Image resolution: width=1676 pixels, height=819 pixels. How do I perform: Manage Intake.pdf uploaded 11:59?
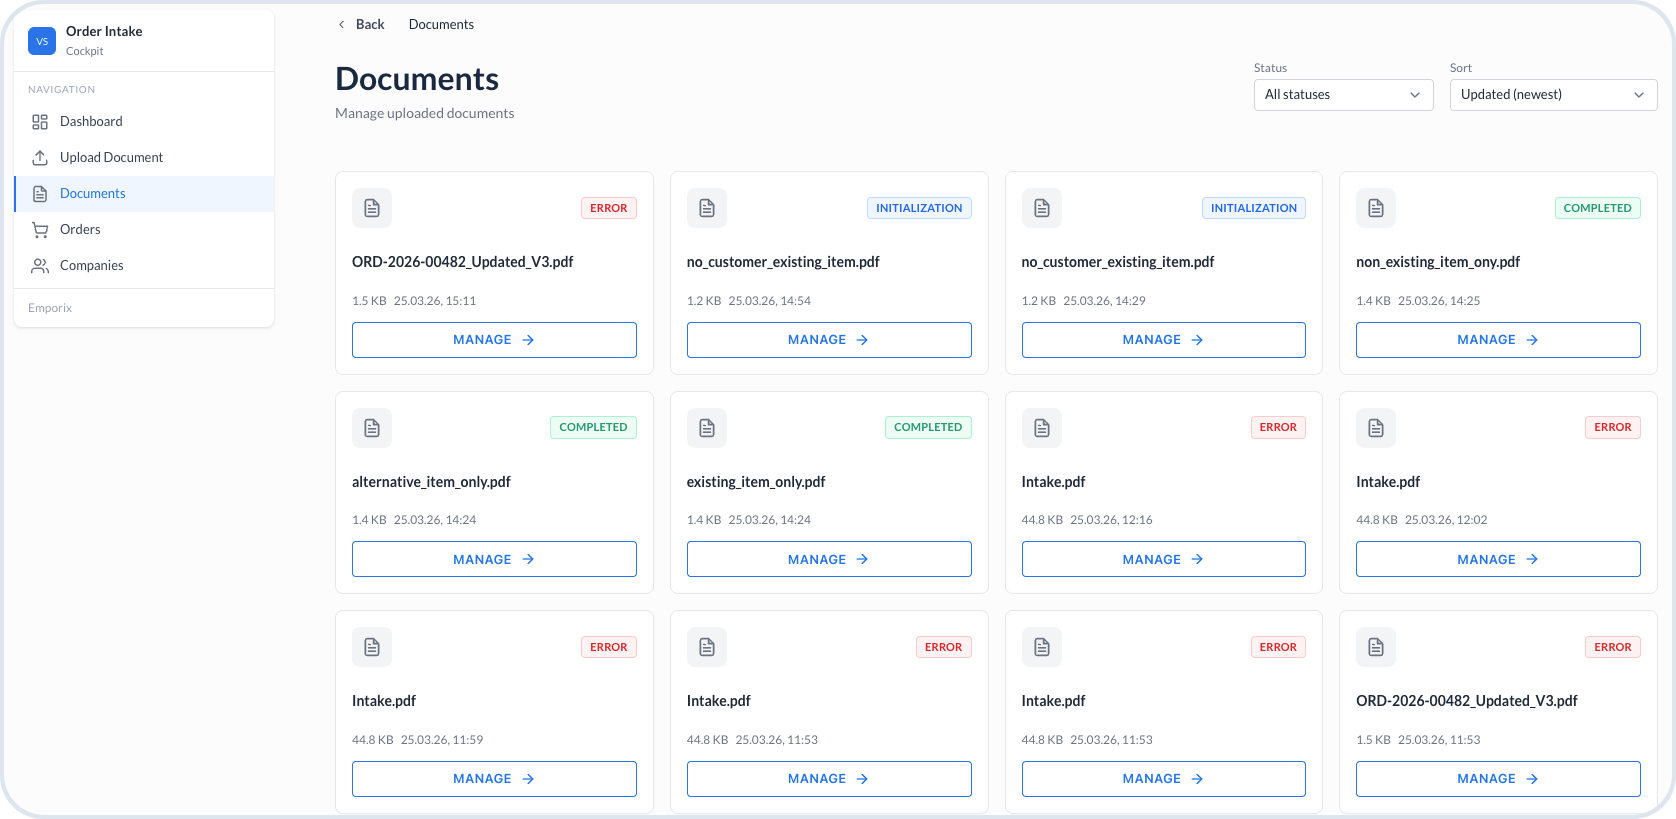click(x=494, y=779)
